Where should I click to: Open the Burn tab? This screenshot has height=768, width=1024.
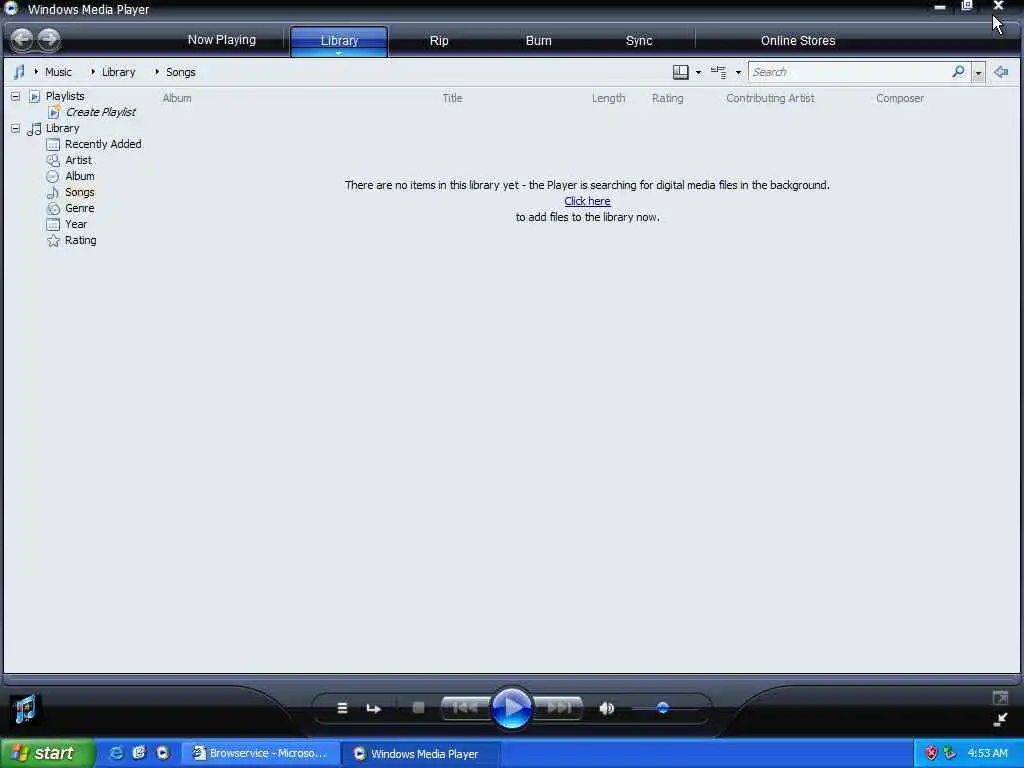point(538,40)
